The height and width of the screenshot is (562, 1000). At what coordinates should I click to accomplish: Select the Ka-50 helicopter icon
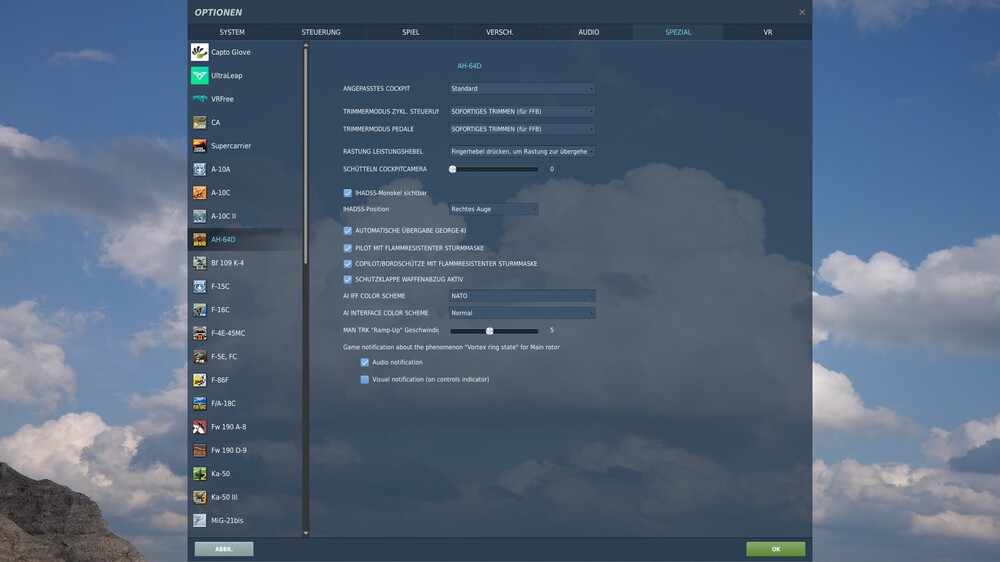pos(200,473)
